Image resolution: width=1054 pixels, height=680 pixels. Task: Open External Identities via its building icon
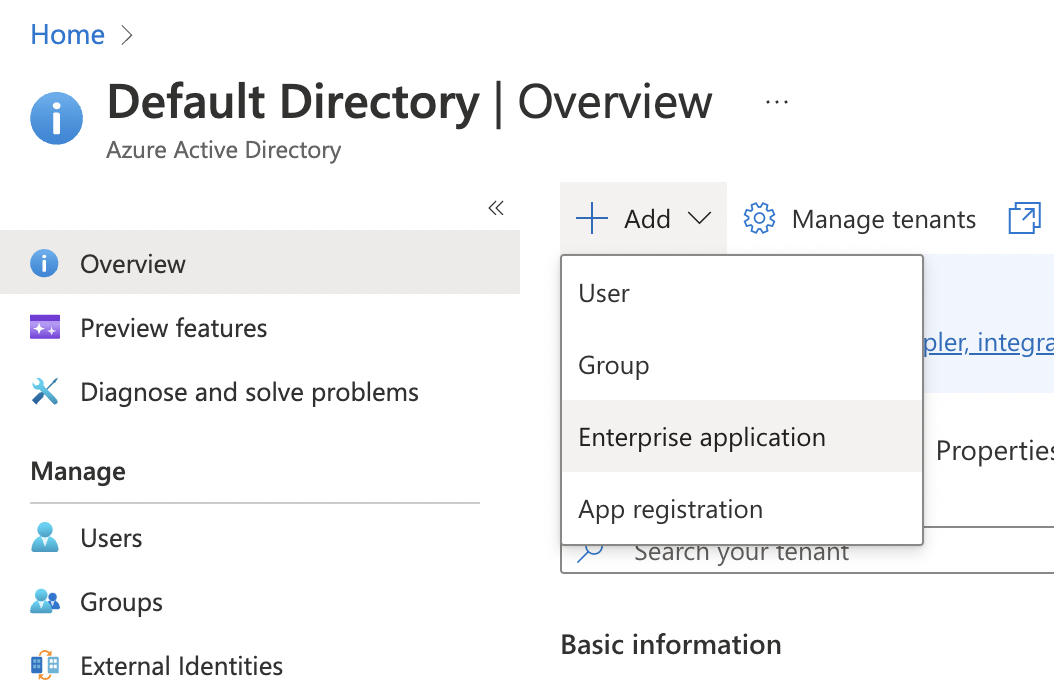44,665
